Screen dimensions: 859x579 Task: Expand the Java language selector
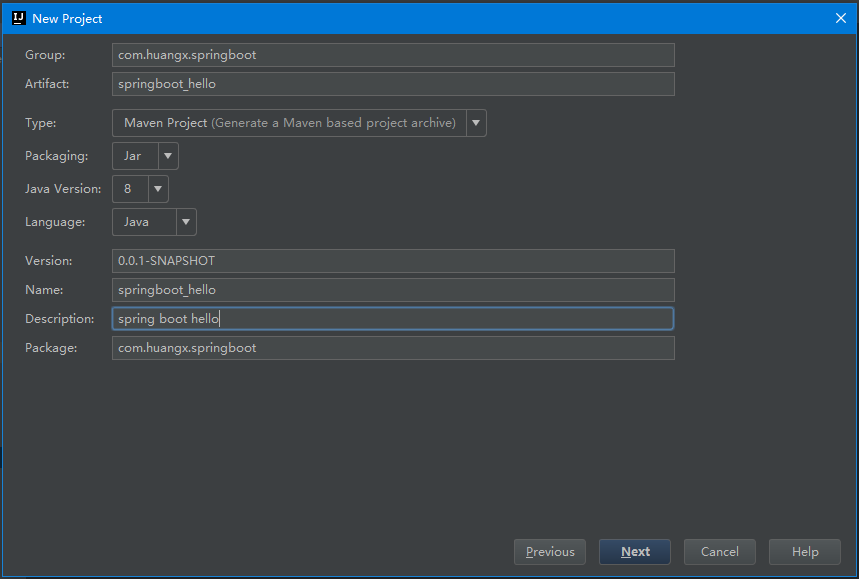154,222
